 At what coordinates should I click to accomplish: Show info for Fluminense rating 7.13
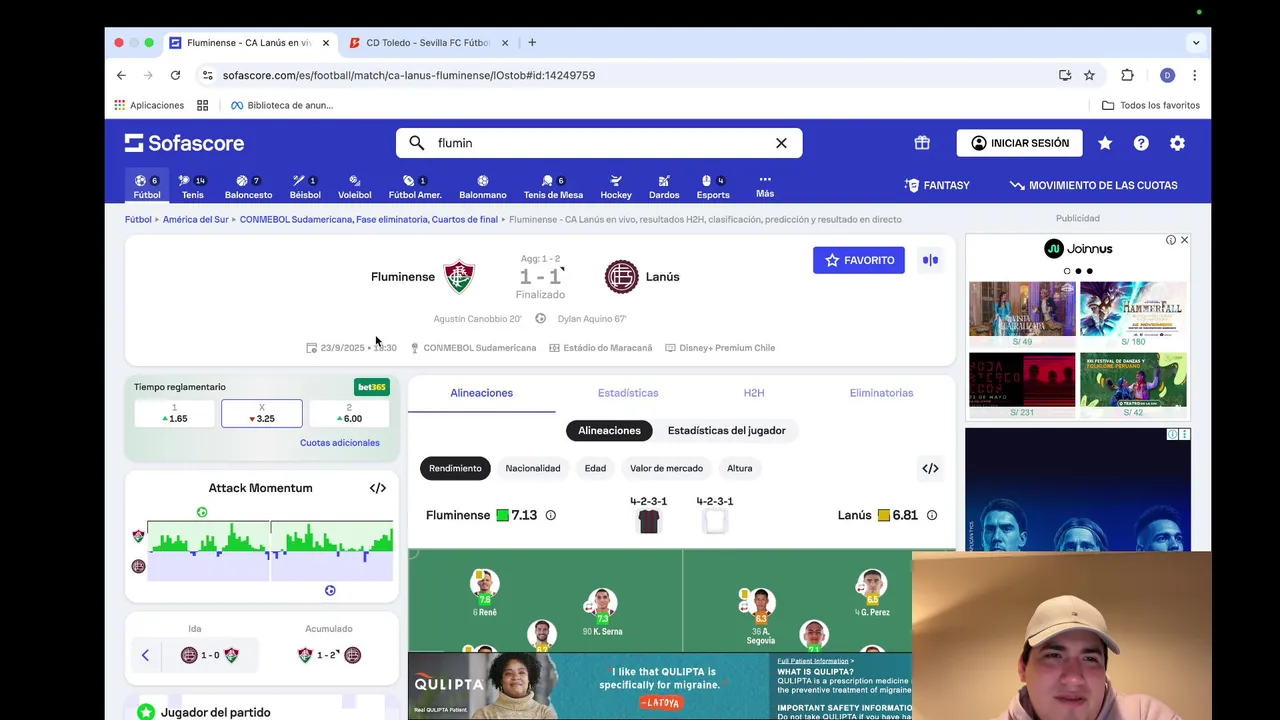[x=550, y=515]
